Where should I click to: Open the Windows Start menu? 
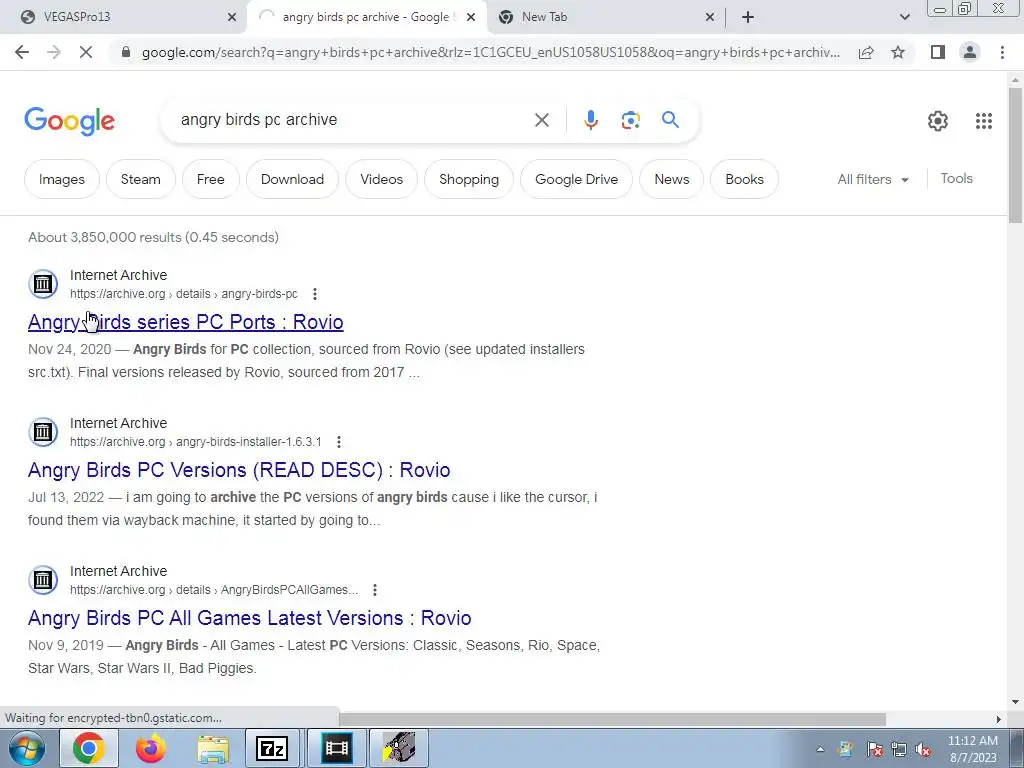26,748
